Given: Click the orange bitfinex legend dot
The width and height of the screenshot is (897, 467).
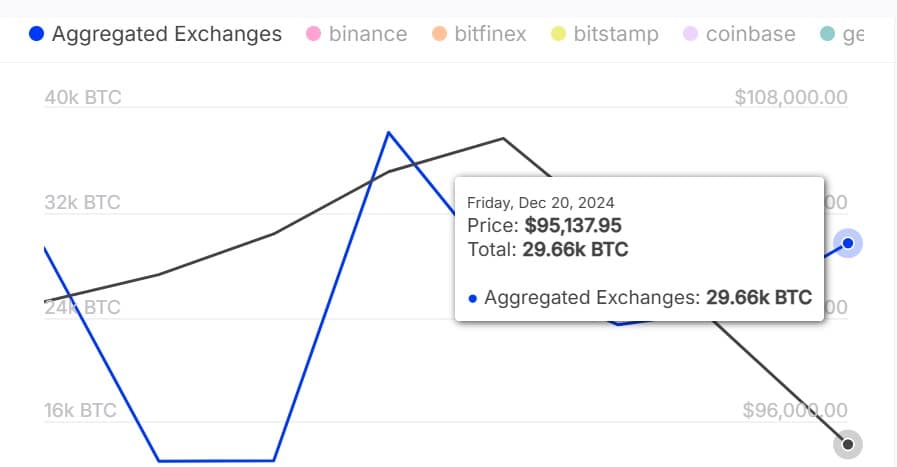Looking at the screenshot, I should tap(438, 34).
